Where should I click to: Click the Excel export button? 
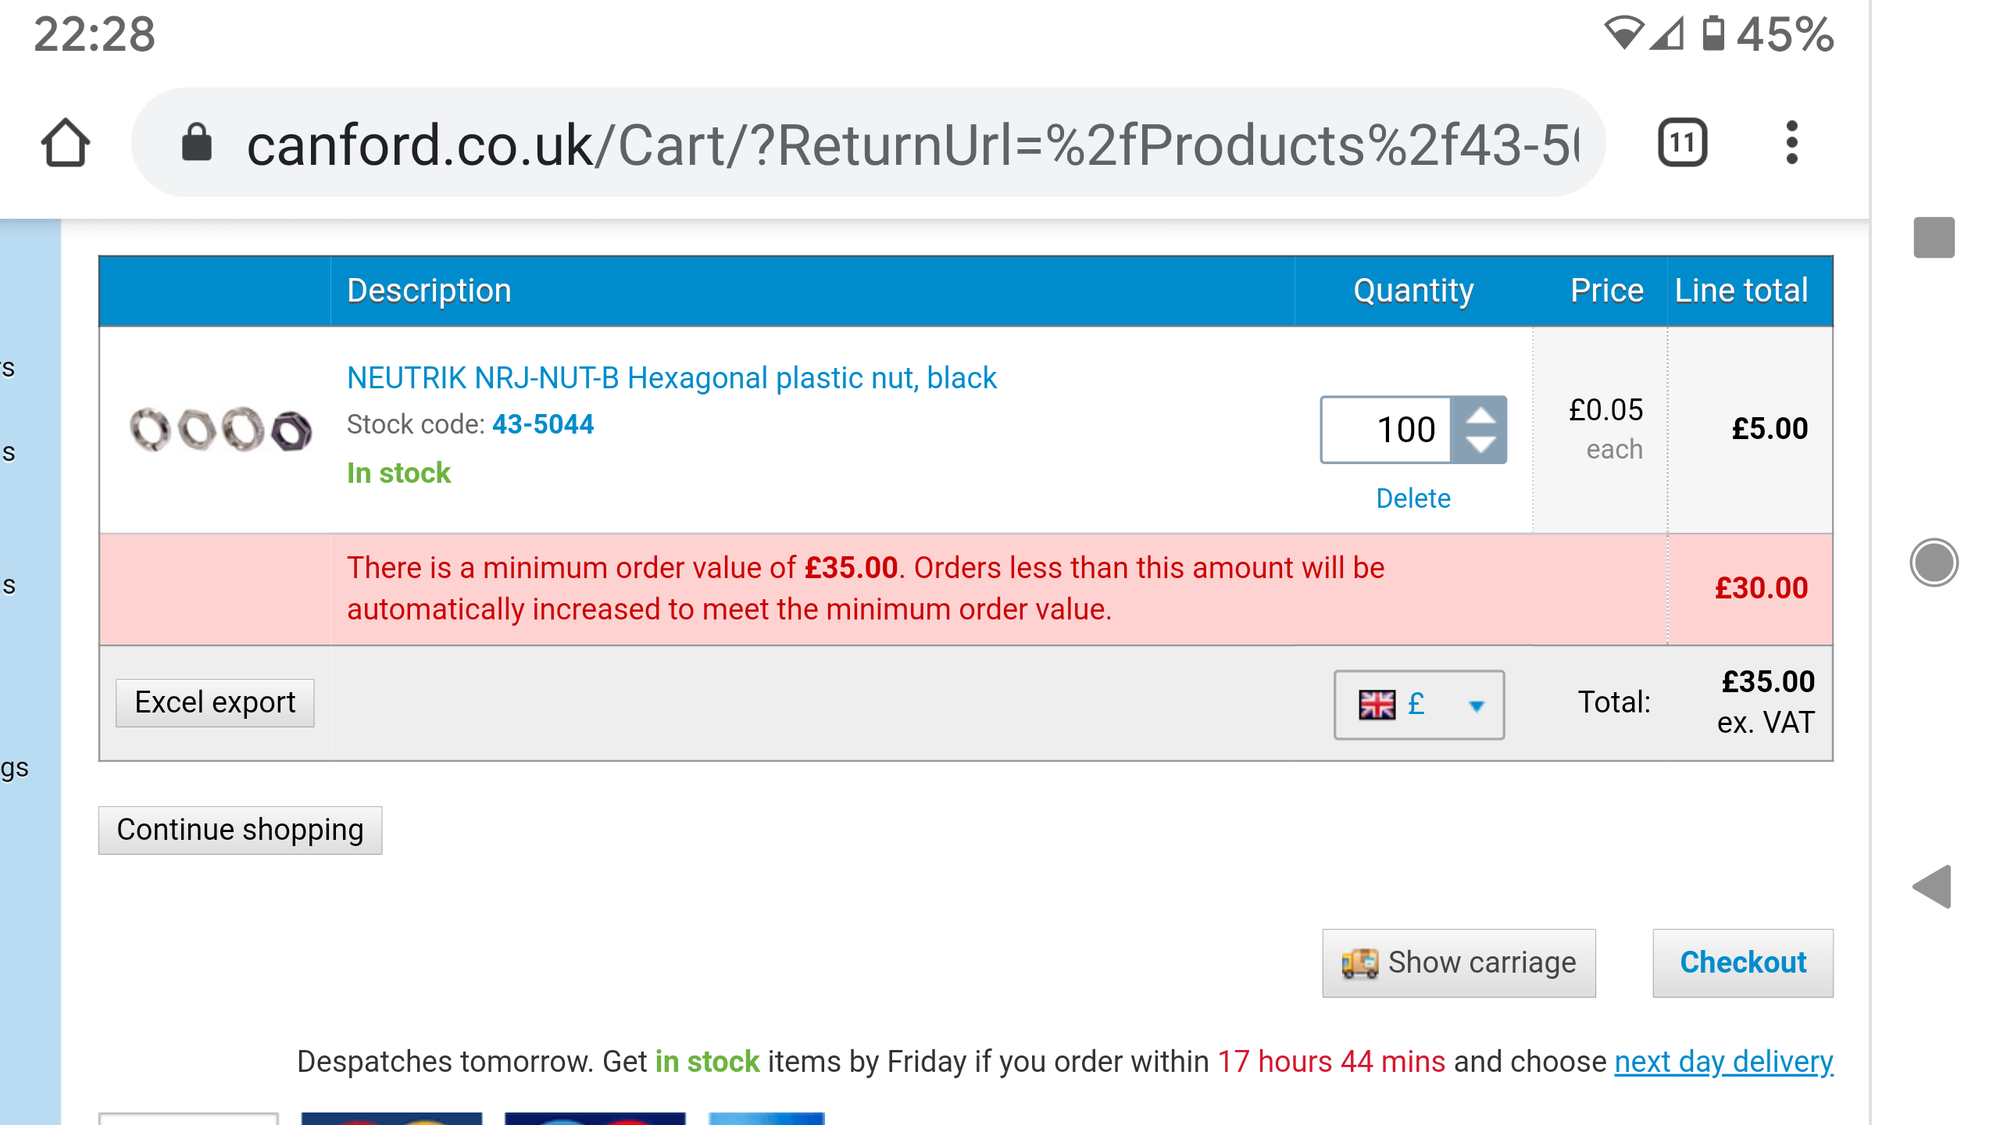[215, 703]
